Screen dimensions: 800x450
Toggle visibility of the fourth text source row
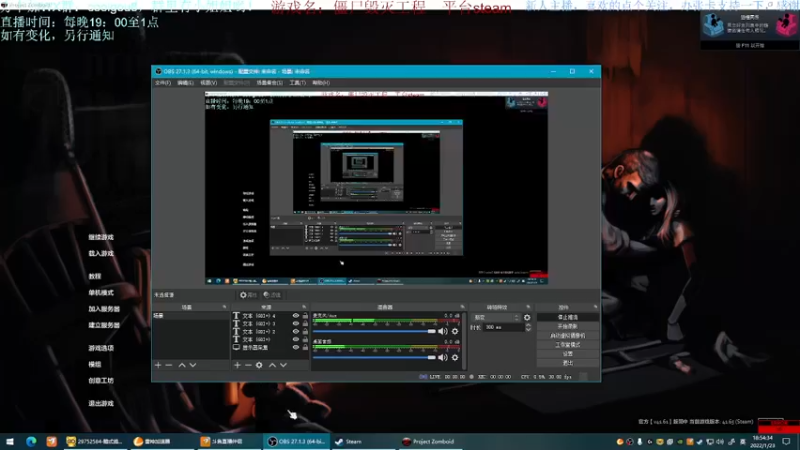coord(295,339)
